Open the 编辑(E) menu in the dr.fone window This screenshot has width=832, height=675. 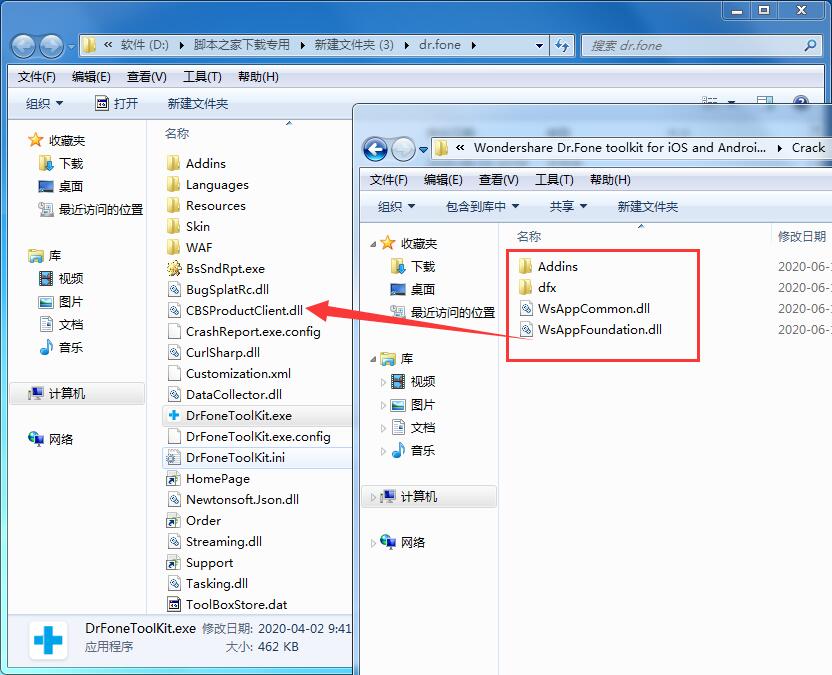(91, 77)
